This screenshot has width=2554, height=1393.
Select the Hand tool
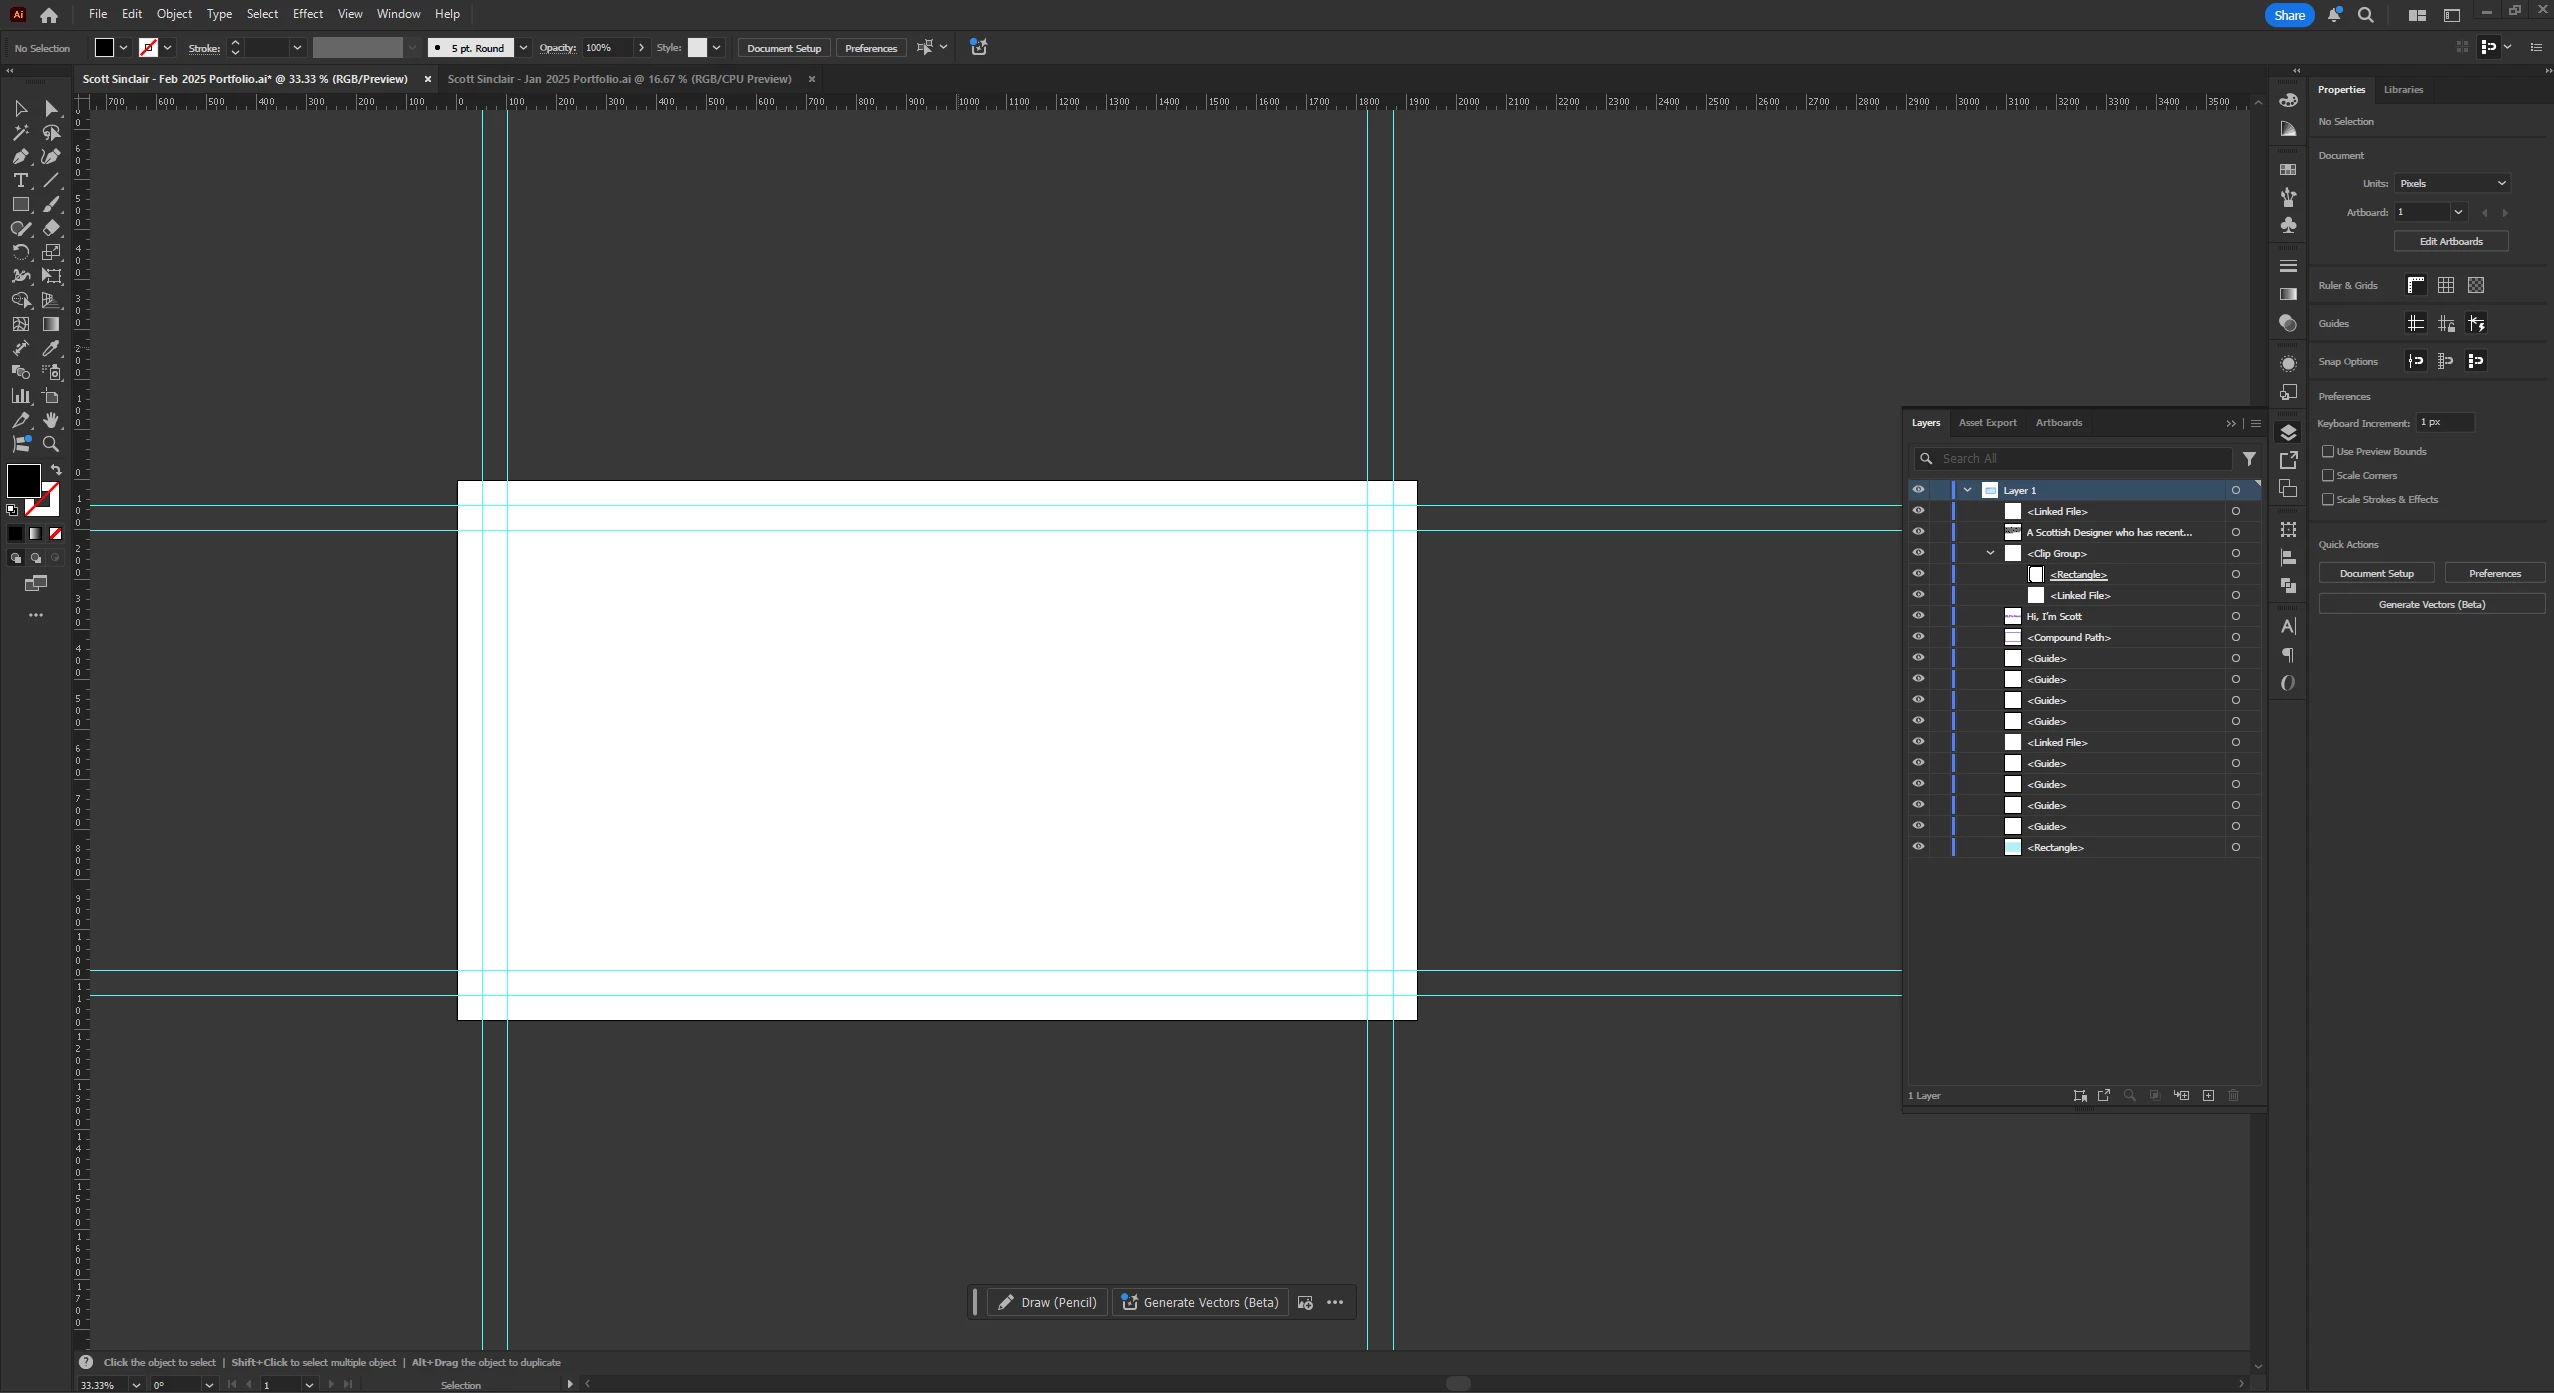tap(51, 420)
